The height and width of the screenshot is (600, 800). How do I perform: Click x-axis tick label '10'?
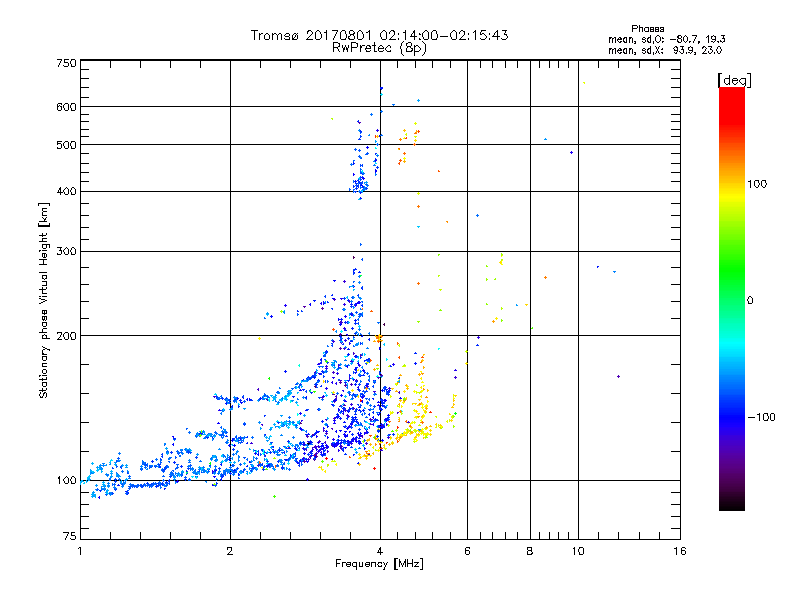578,551
